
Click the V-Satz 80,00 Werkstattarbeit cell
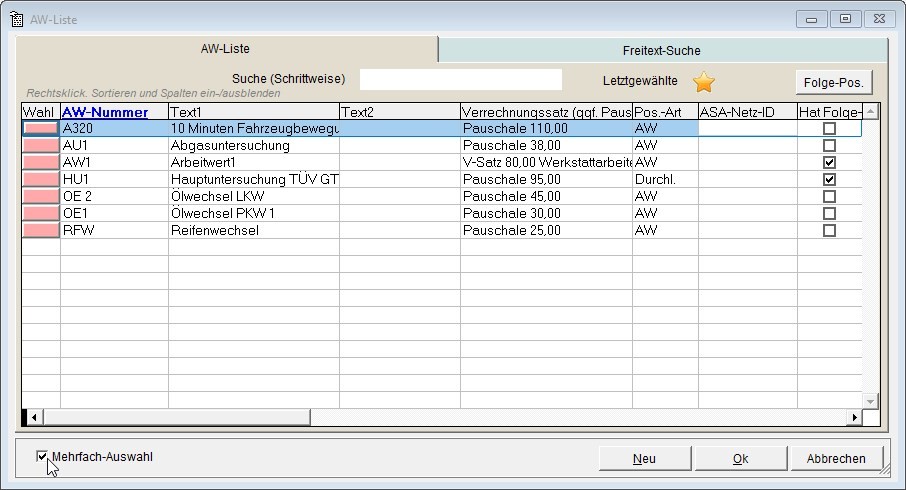tap(547, 162)
